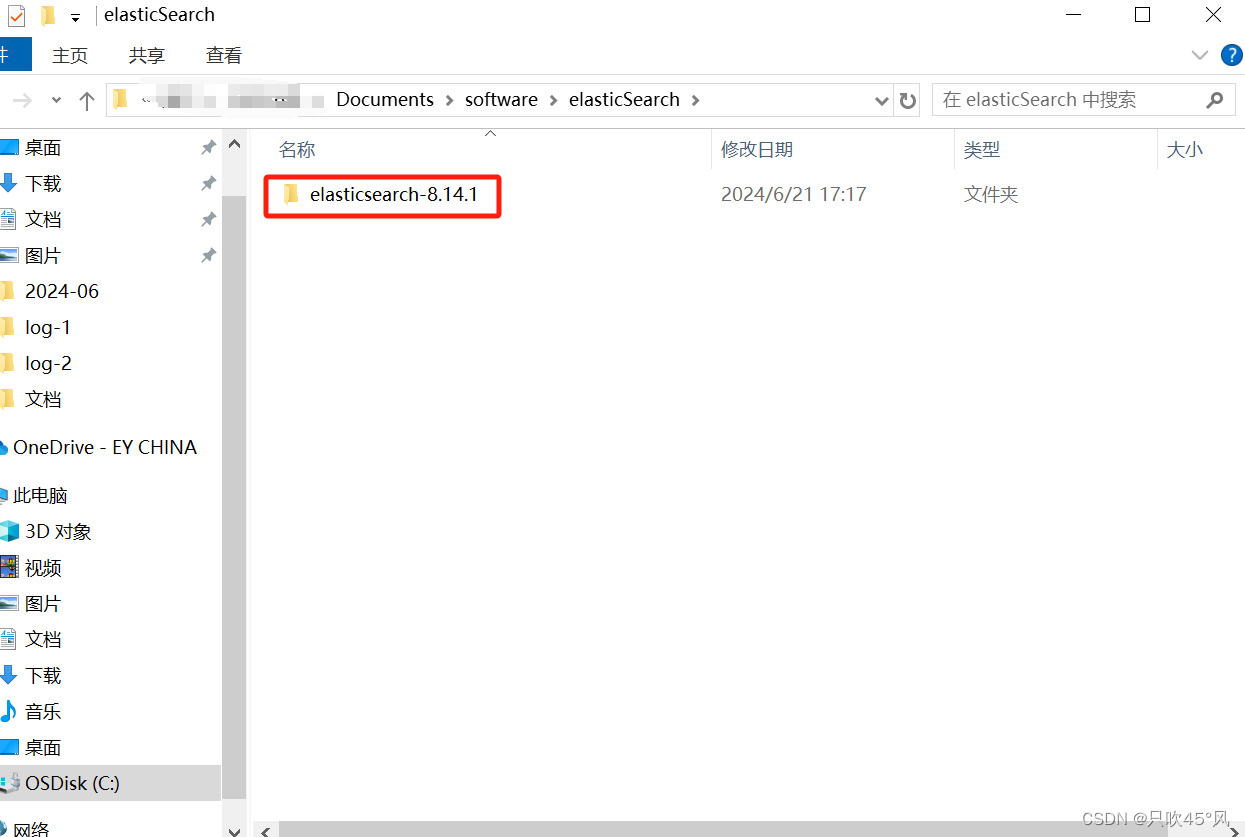This screenshot has width=1245, height=837.
Task: Click the 2024-06 folder icon
Action: click(8, 292)
